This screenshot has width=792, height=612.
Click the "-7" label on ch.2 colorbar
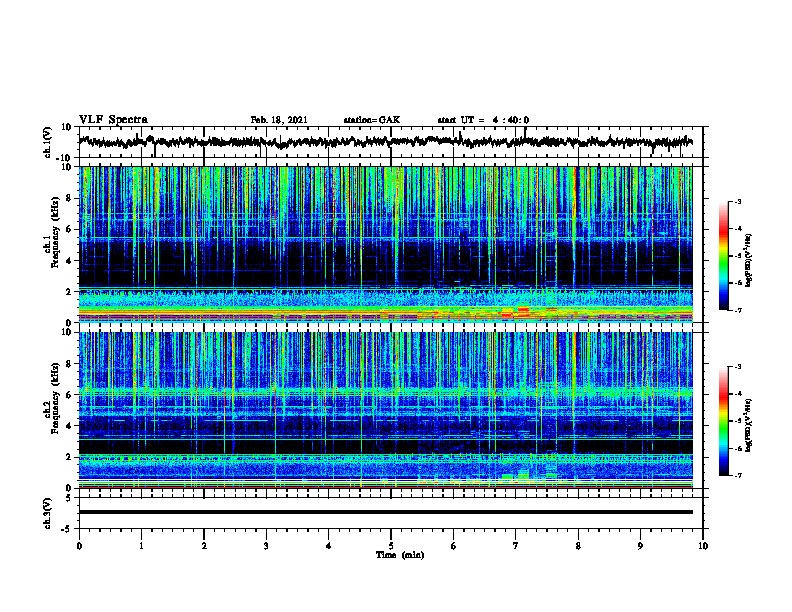[737, 475]
